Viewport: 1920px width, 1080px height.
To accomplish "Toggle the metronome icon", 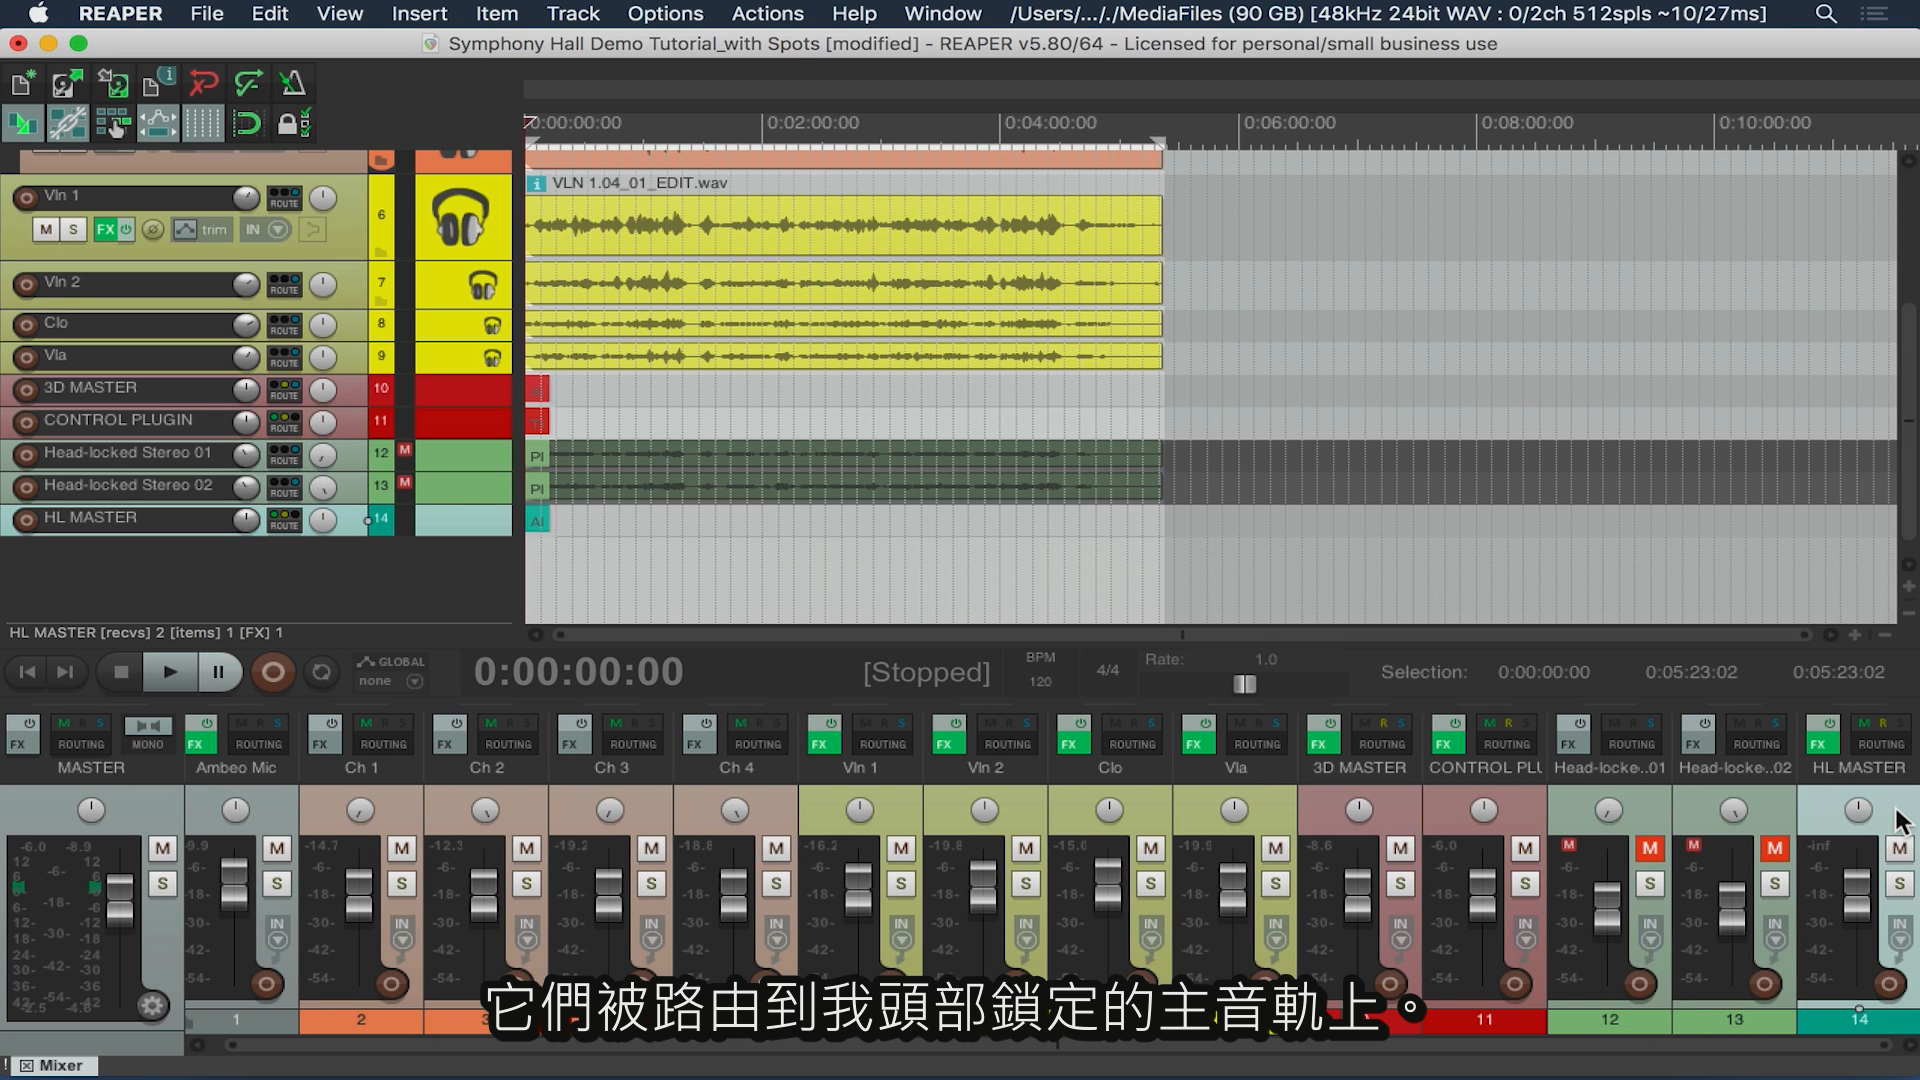I will pos(292,83).
